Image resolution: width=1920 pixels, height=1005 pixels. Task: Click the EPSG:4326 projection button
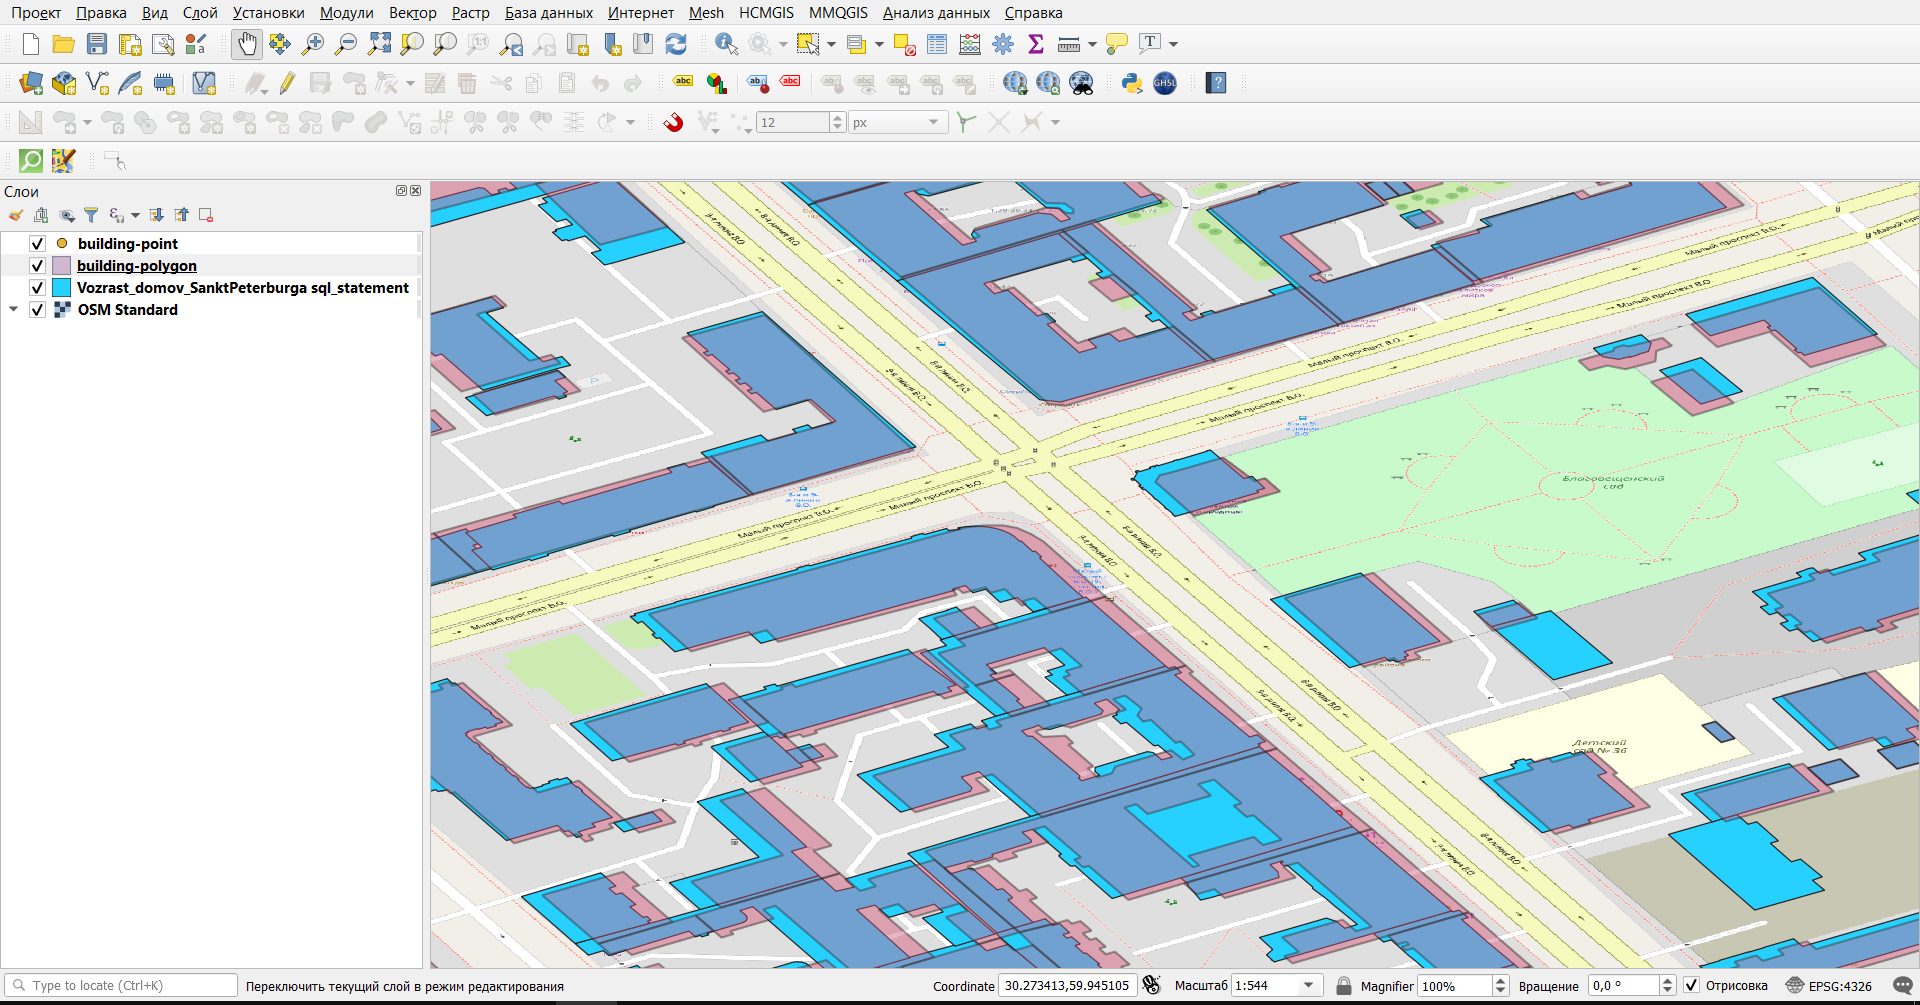[x=1829, y=986]
